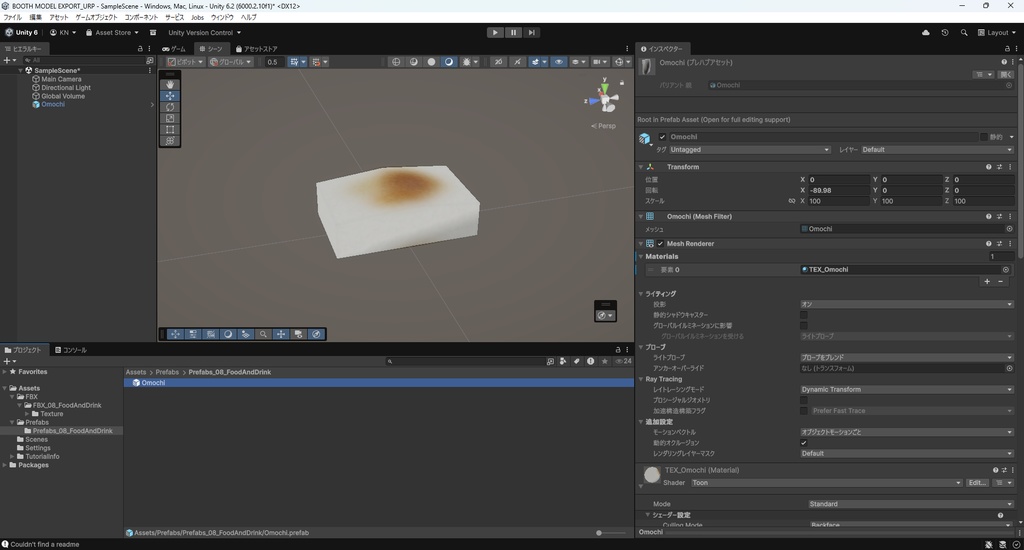Viewport: 1024px width, 550px height.
Task: Click the scene orientation gizmo
Action: click(602, 98)
